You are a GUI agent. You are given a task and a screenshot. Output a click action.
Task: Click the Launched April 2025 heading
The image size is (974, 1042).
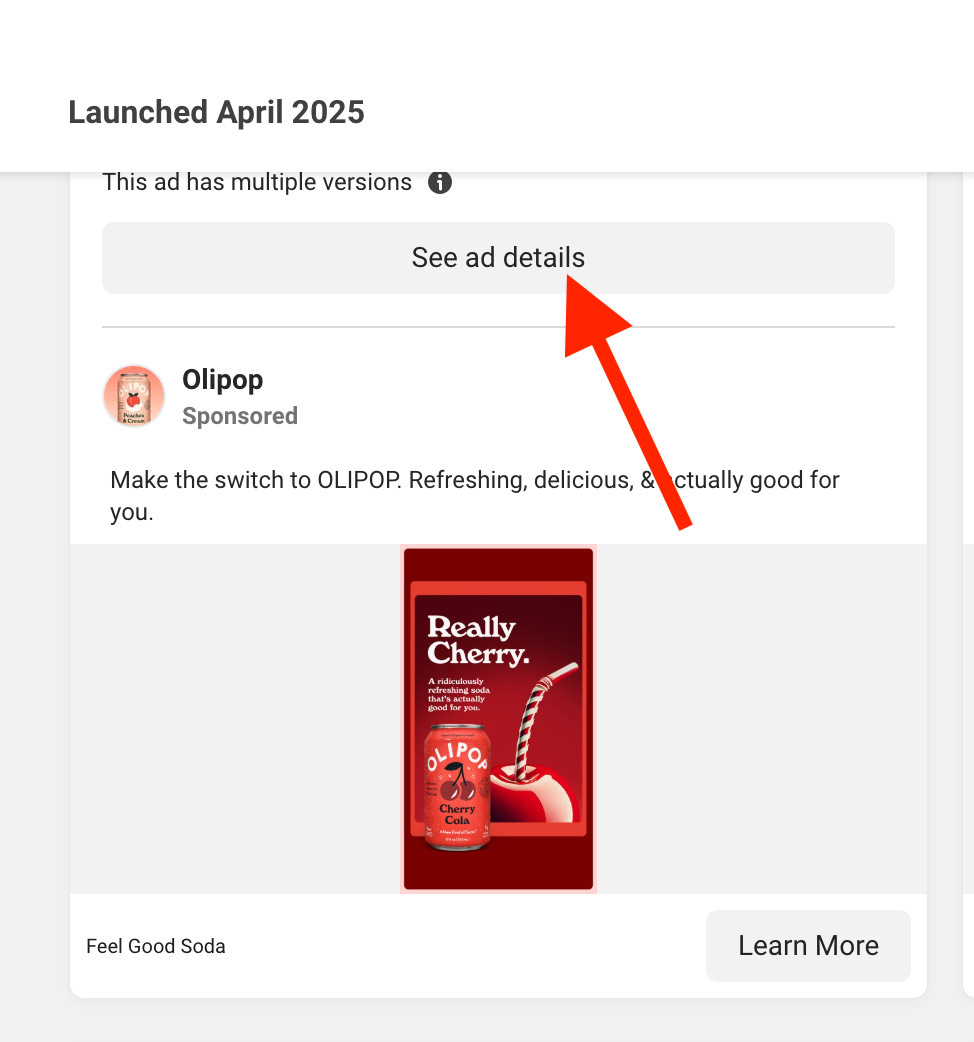pos(217,112)
